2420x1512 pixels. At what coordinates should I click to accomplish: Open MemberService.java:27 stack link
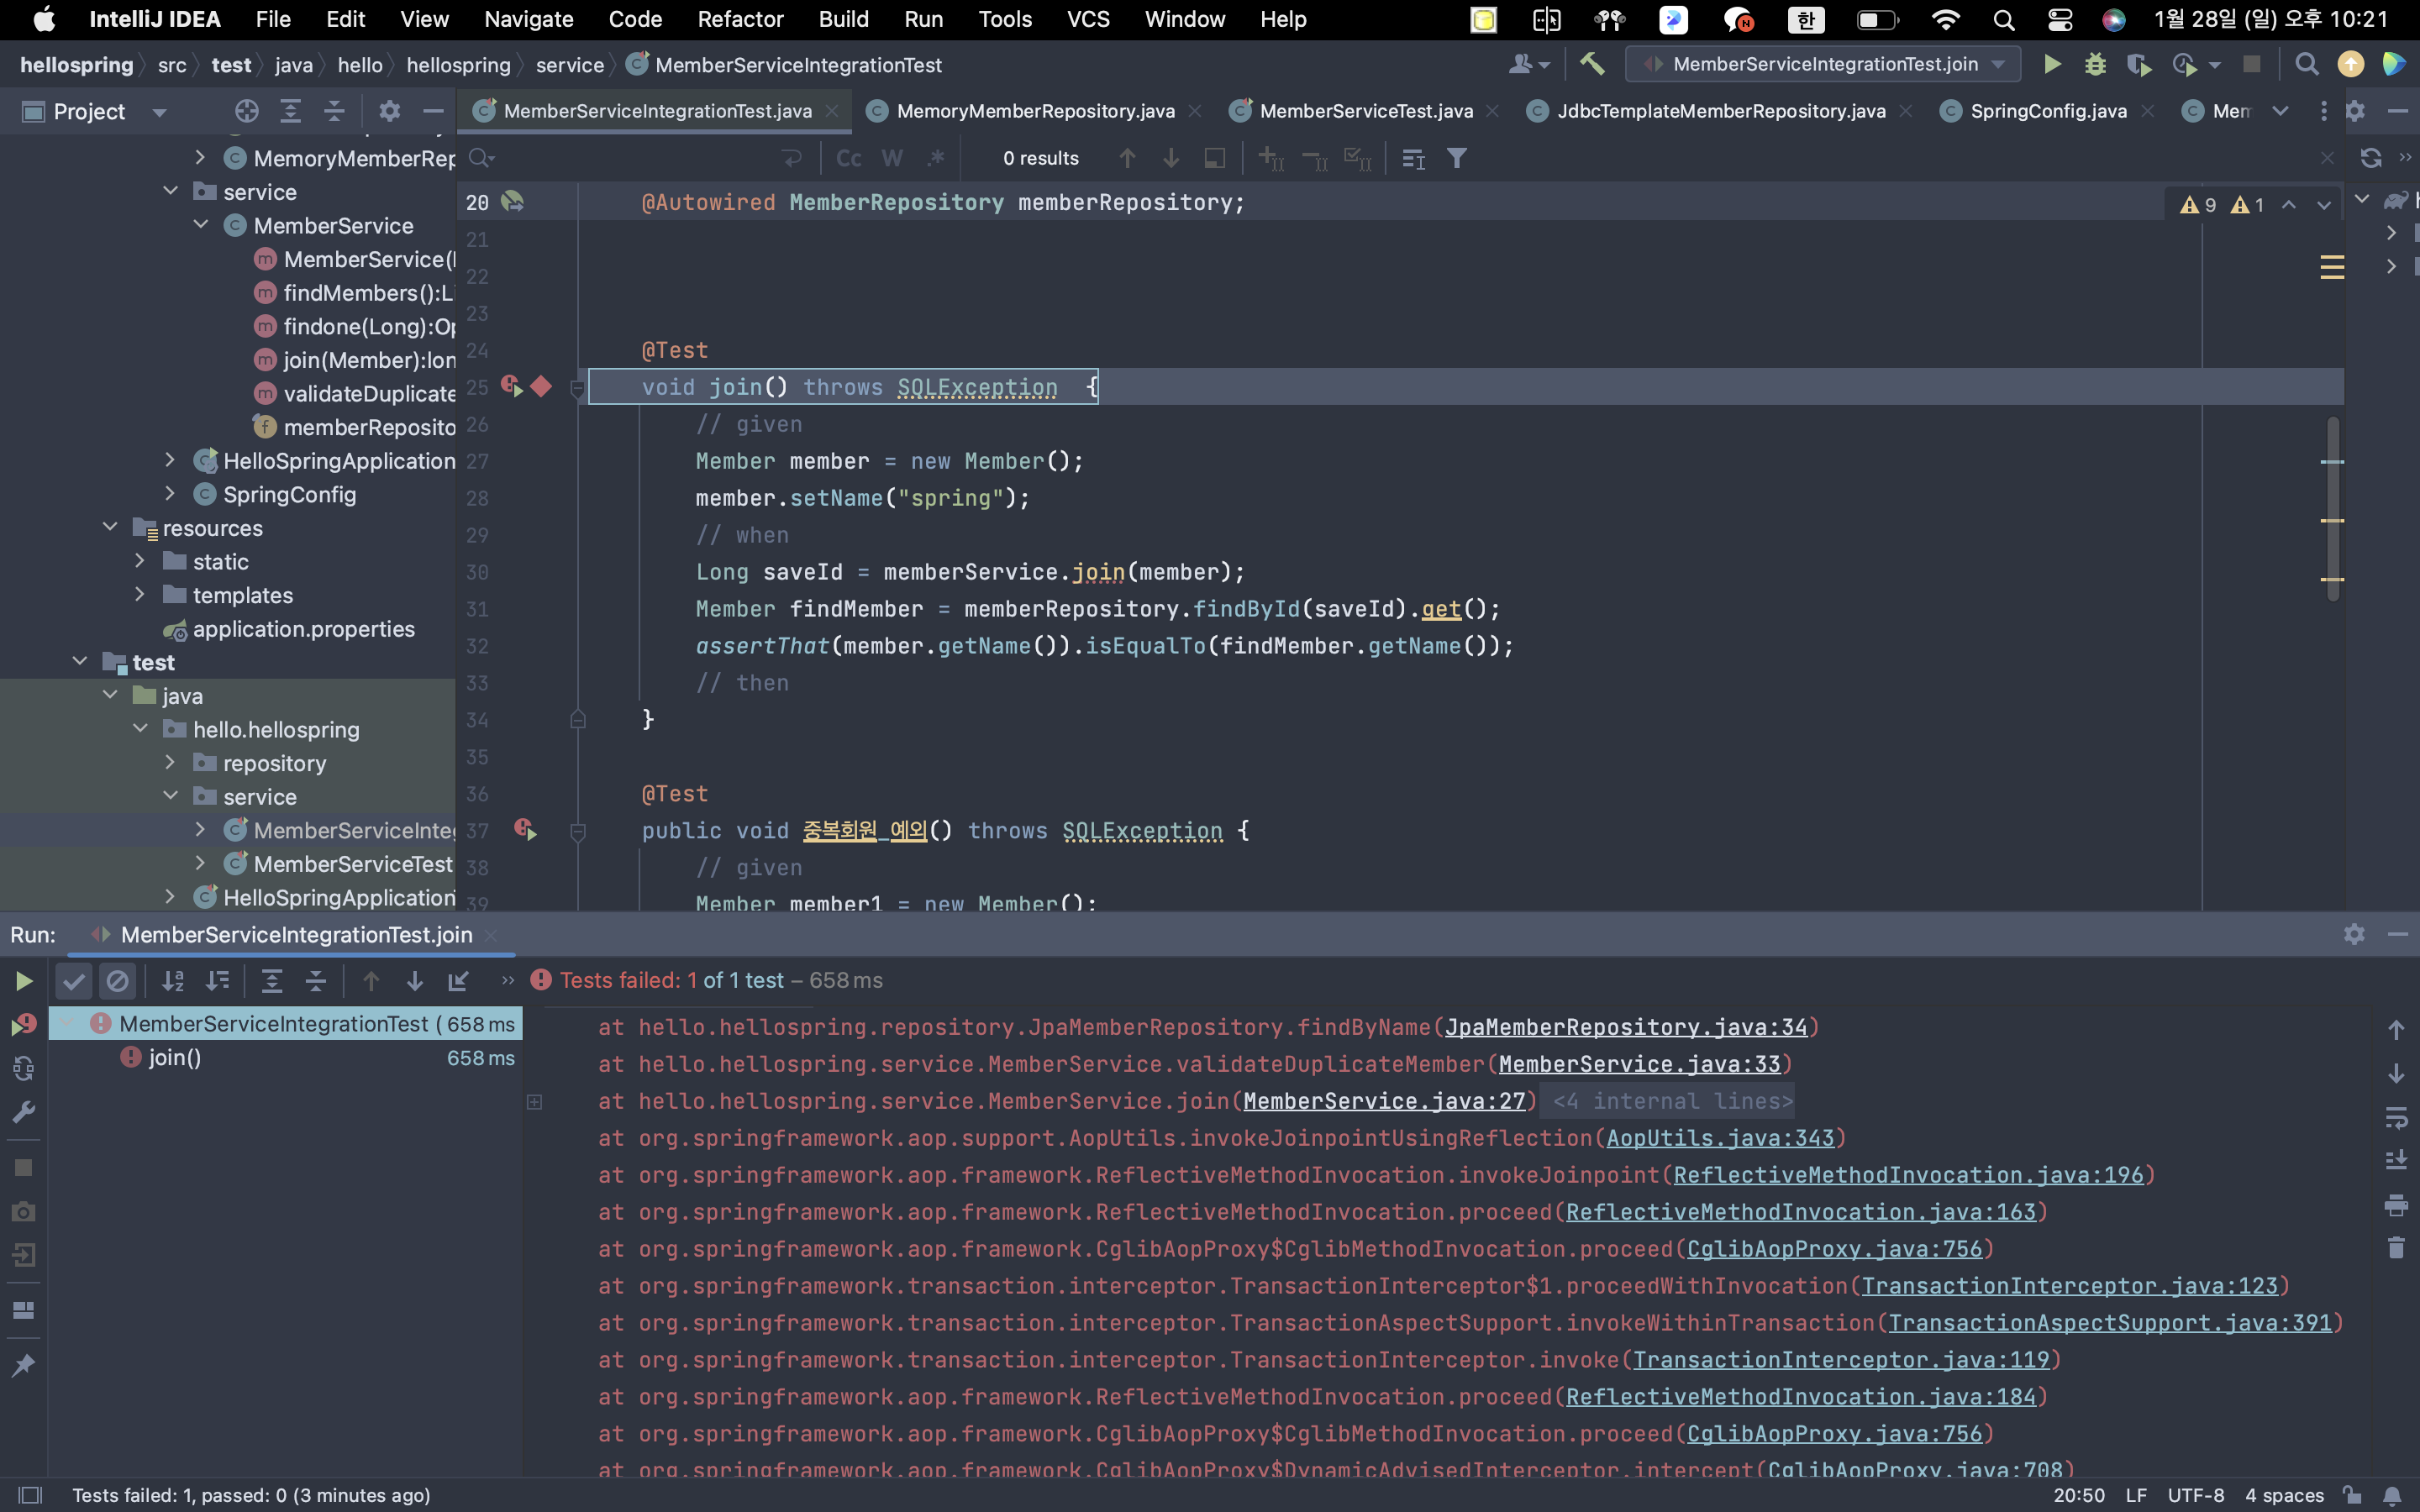pos(1384,1101)
